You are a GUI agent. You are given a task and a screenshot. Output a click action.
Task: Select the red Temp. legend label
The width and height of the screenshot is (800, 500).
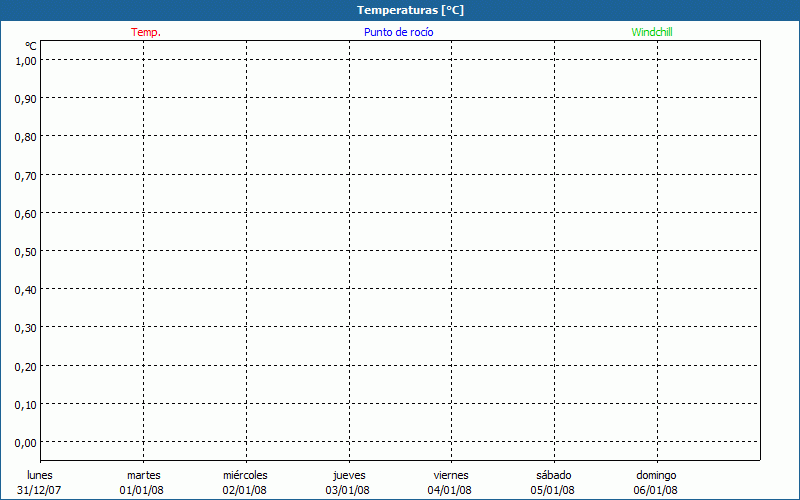[146, 32]
